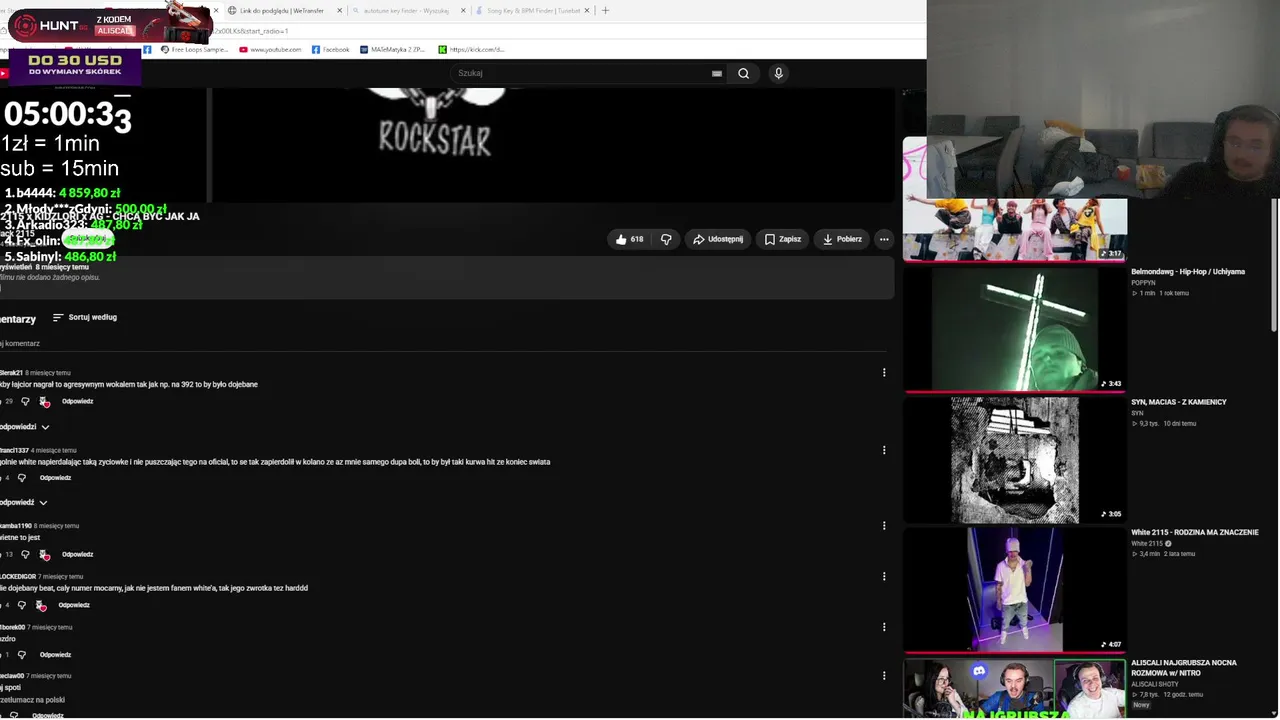
Task: Switch to the autotune key finder tab
Action: (x=408, y=11)
